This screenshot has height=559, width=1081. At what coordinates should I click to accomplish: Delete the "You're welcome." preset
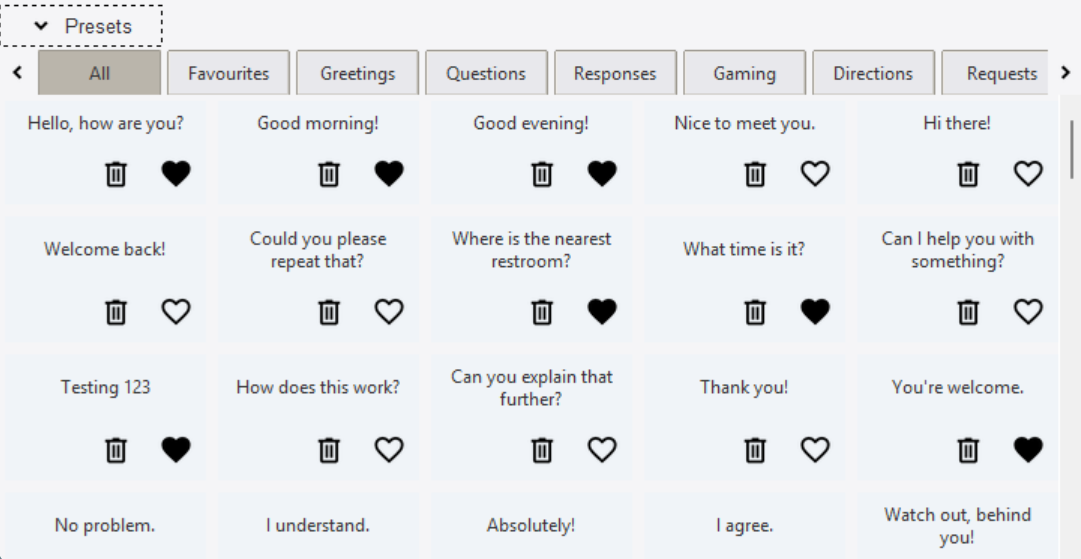968,449
